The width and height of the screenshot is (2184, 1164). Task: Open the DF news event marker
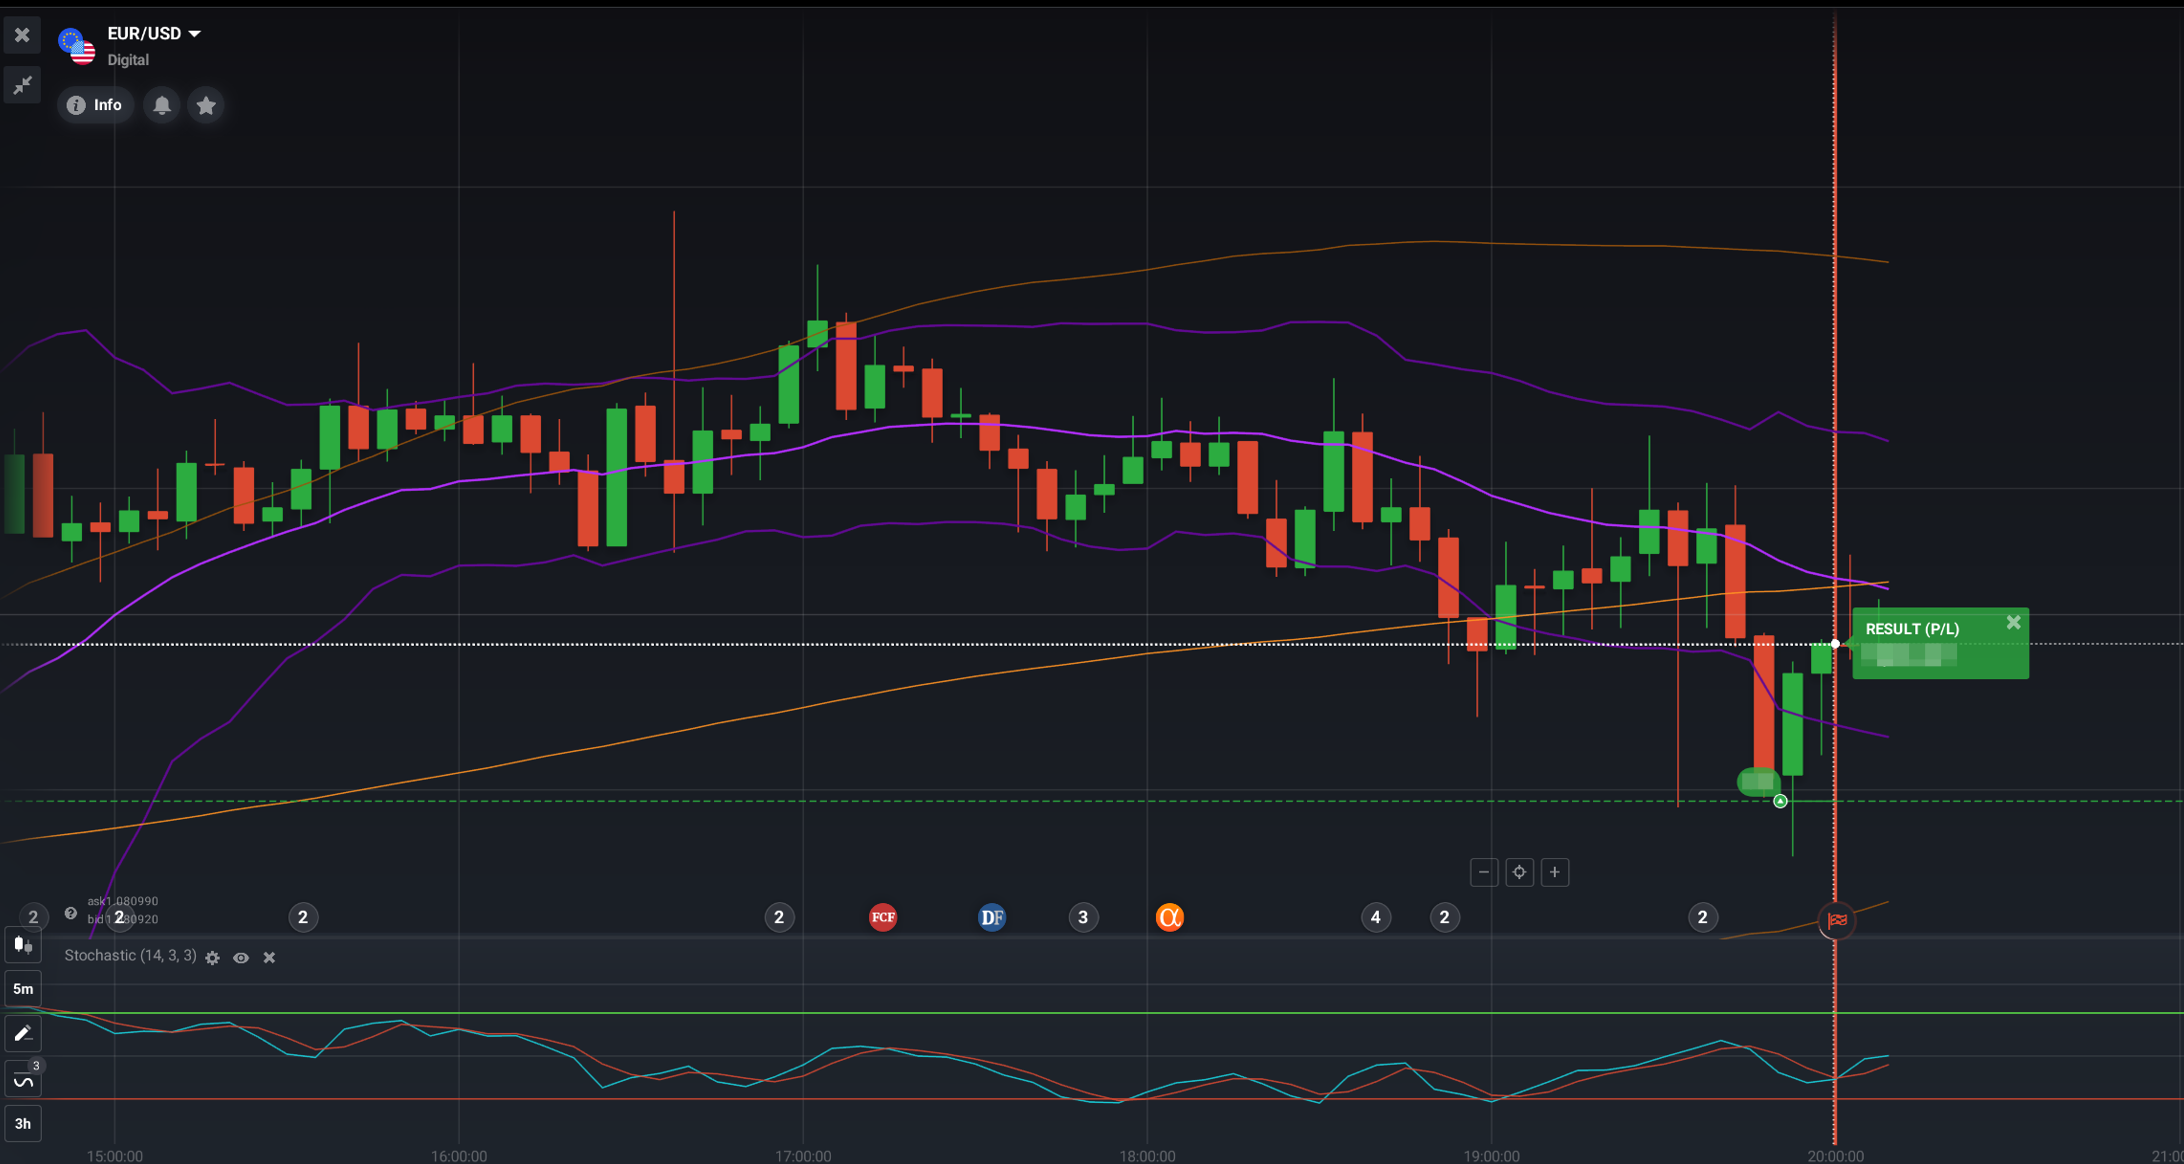coord(991,917)
